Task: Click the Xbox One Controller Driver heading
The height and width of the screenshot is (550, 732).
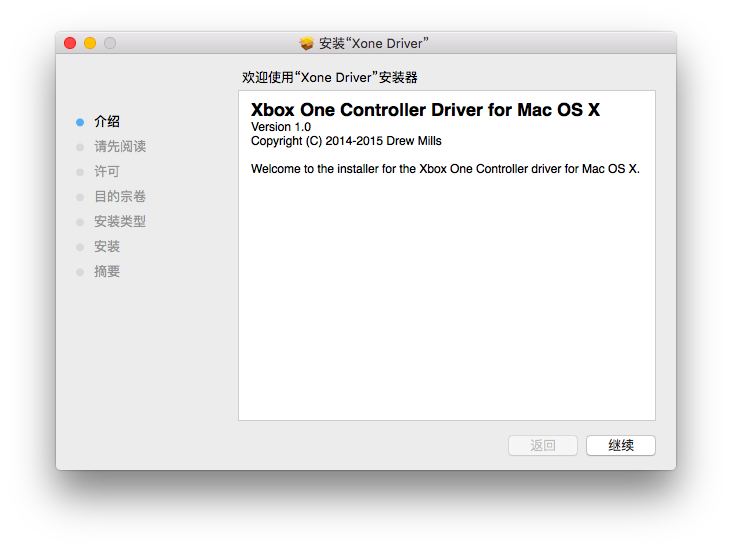Action: [x=425, y=110]
